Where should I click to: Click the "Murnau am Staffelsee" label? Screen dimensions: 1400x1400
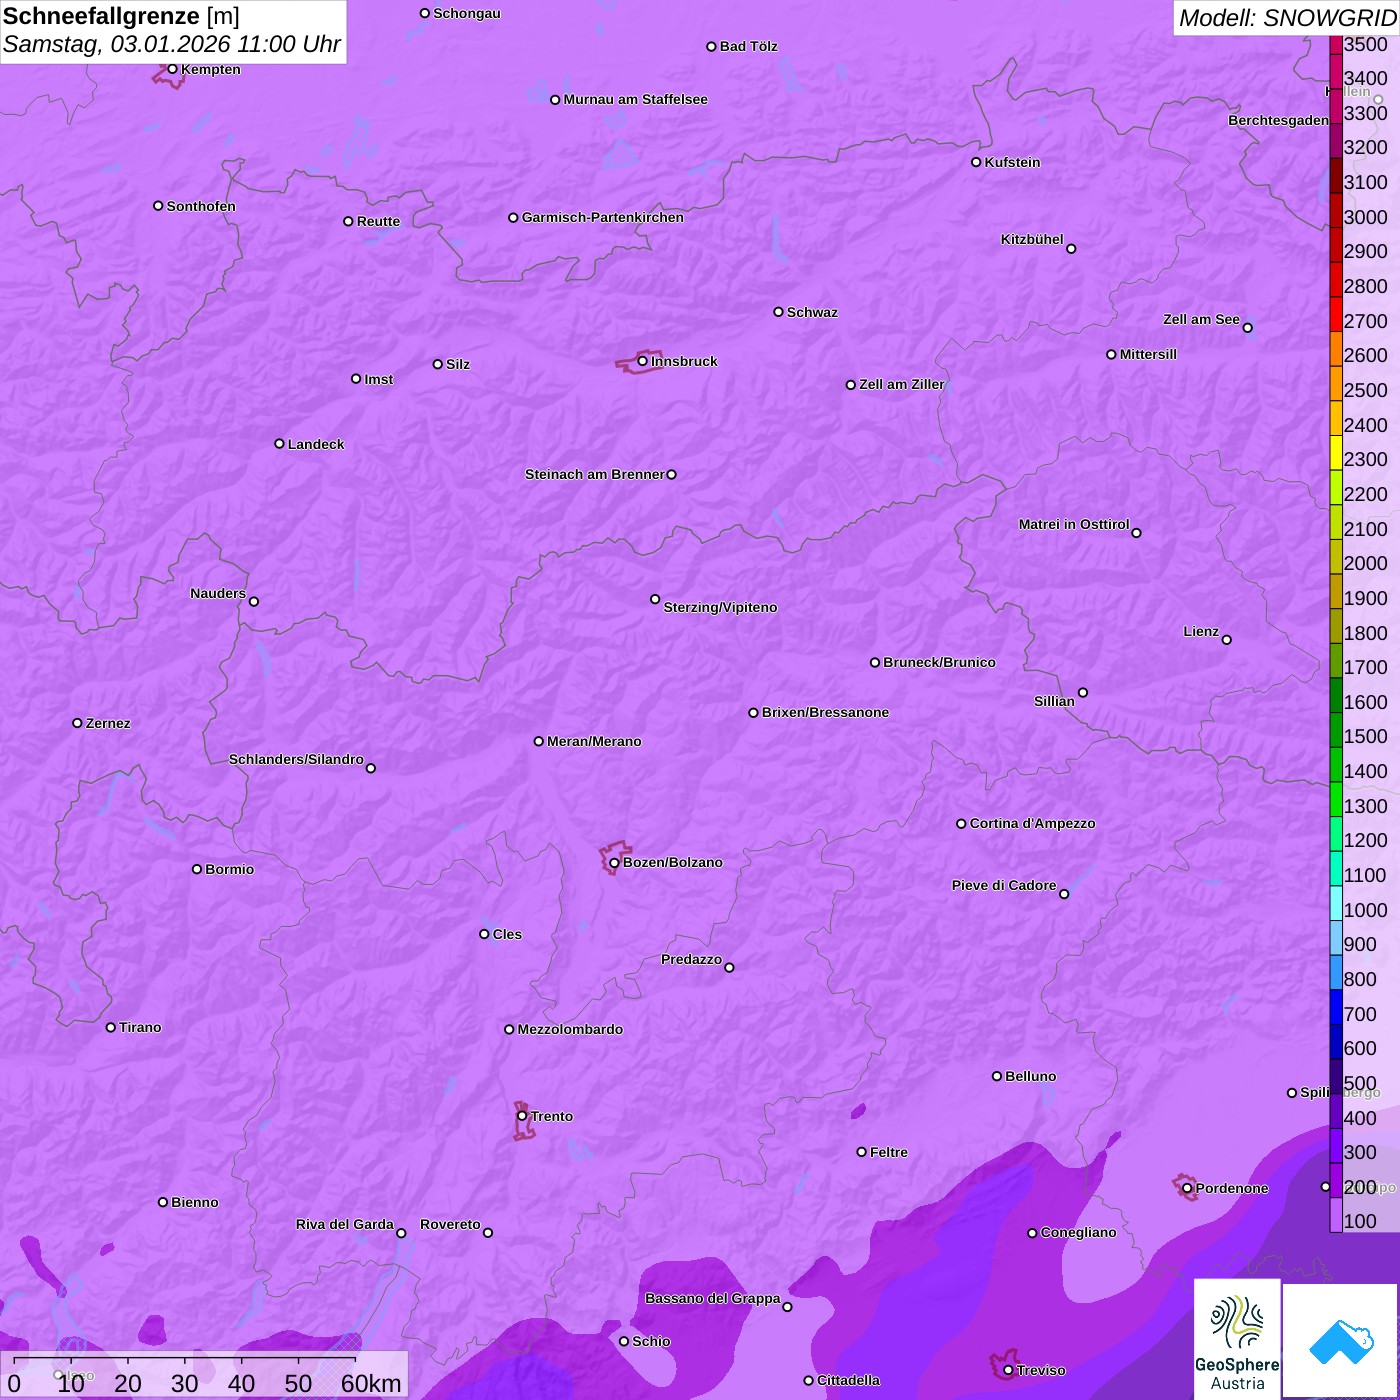pos(635,99)
